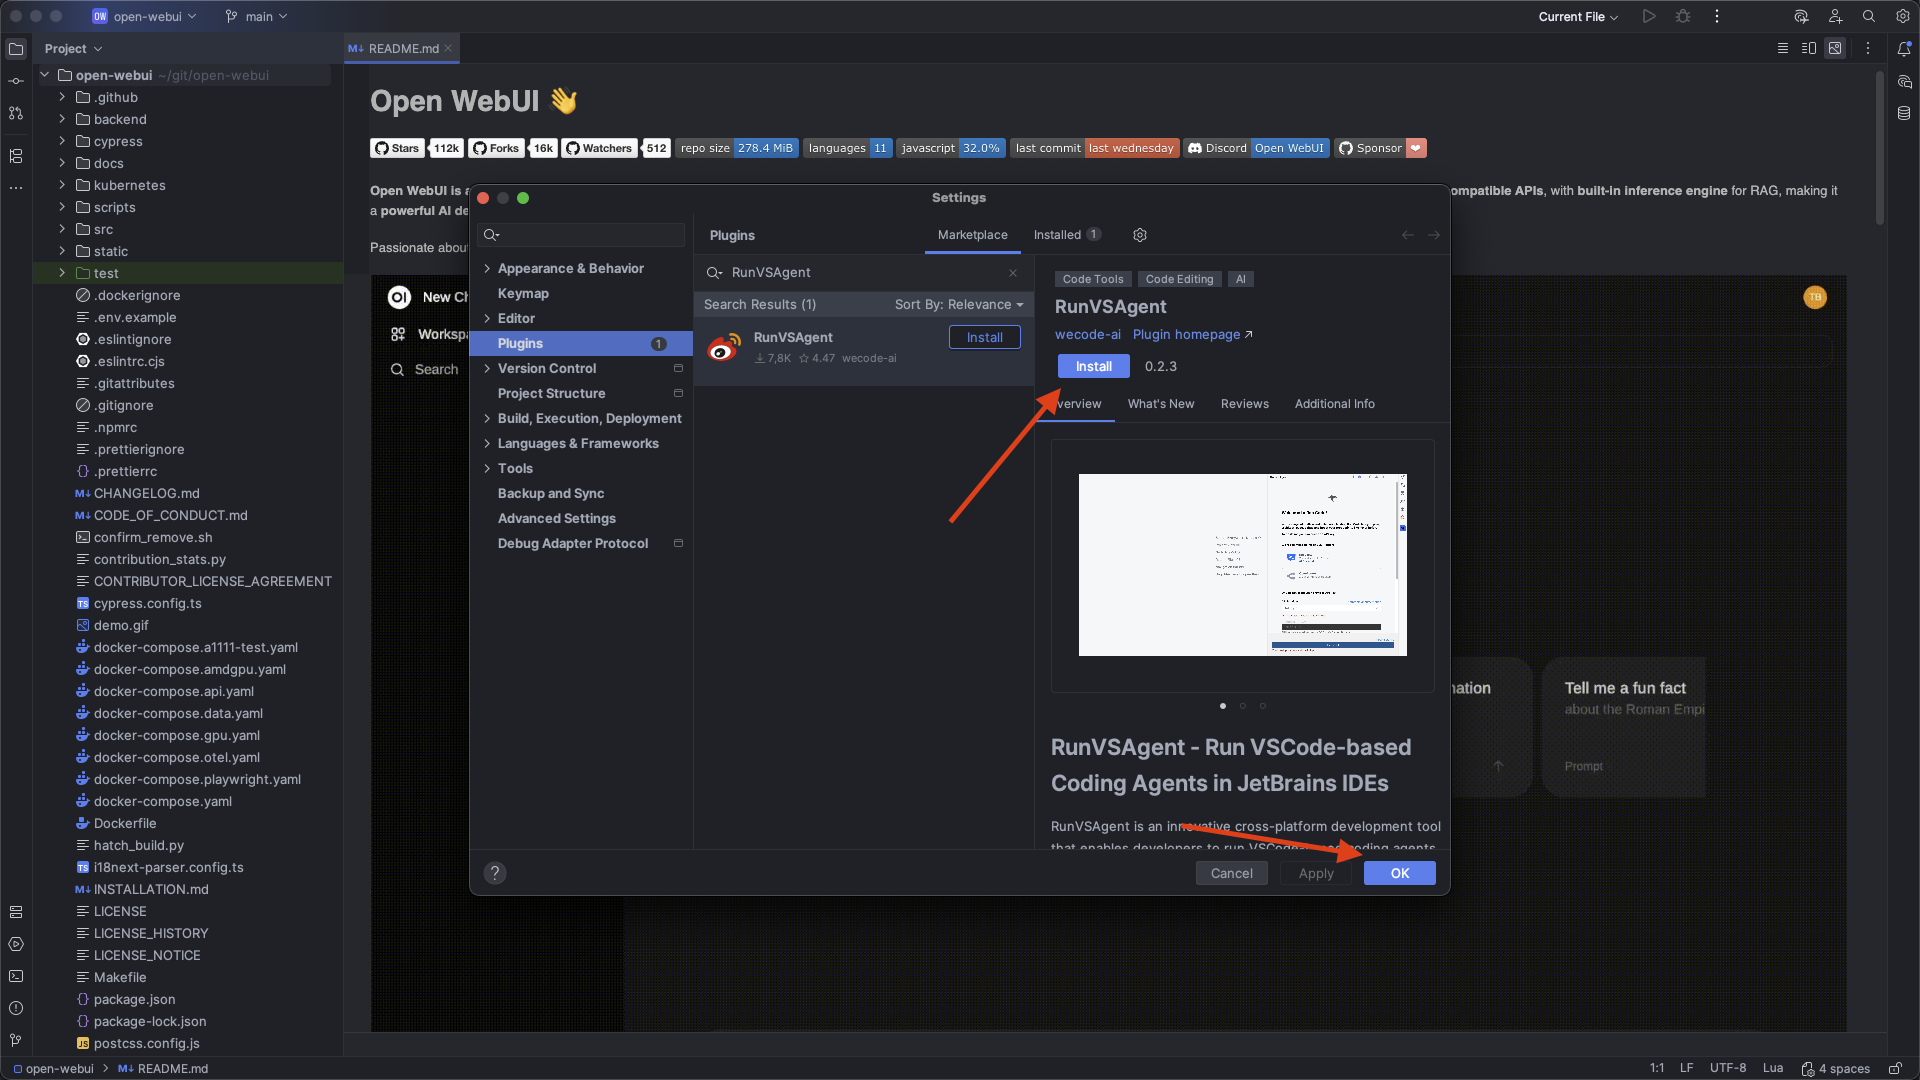Change LF line separator in status bar

click(x=1687, y=1068)
